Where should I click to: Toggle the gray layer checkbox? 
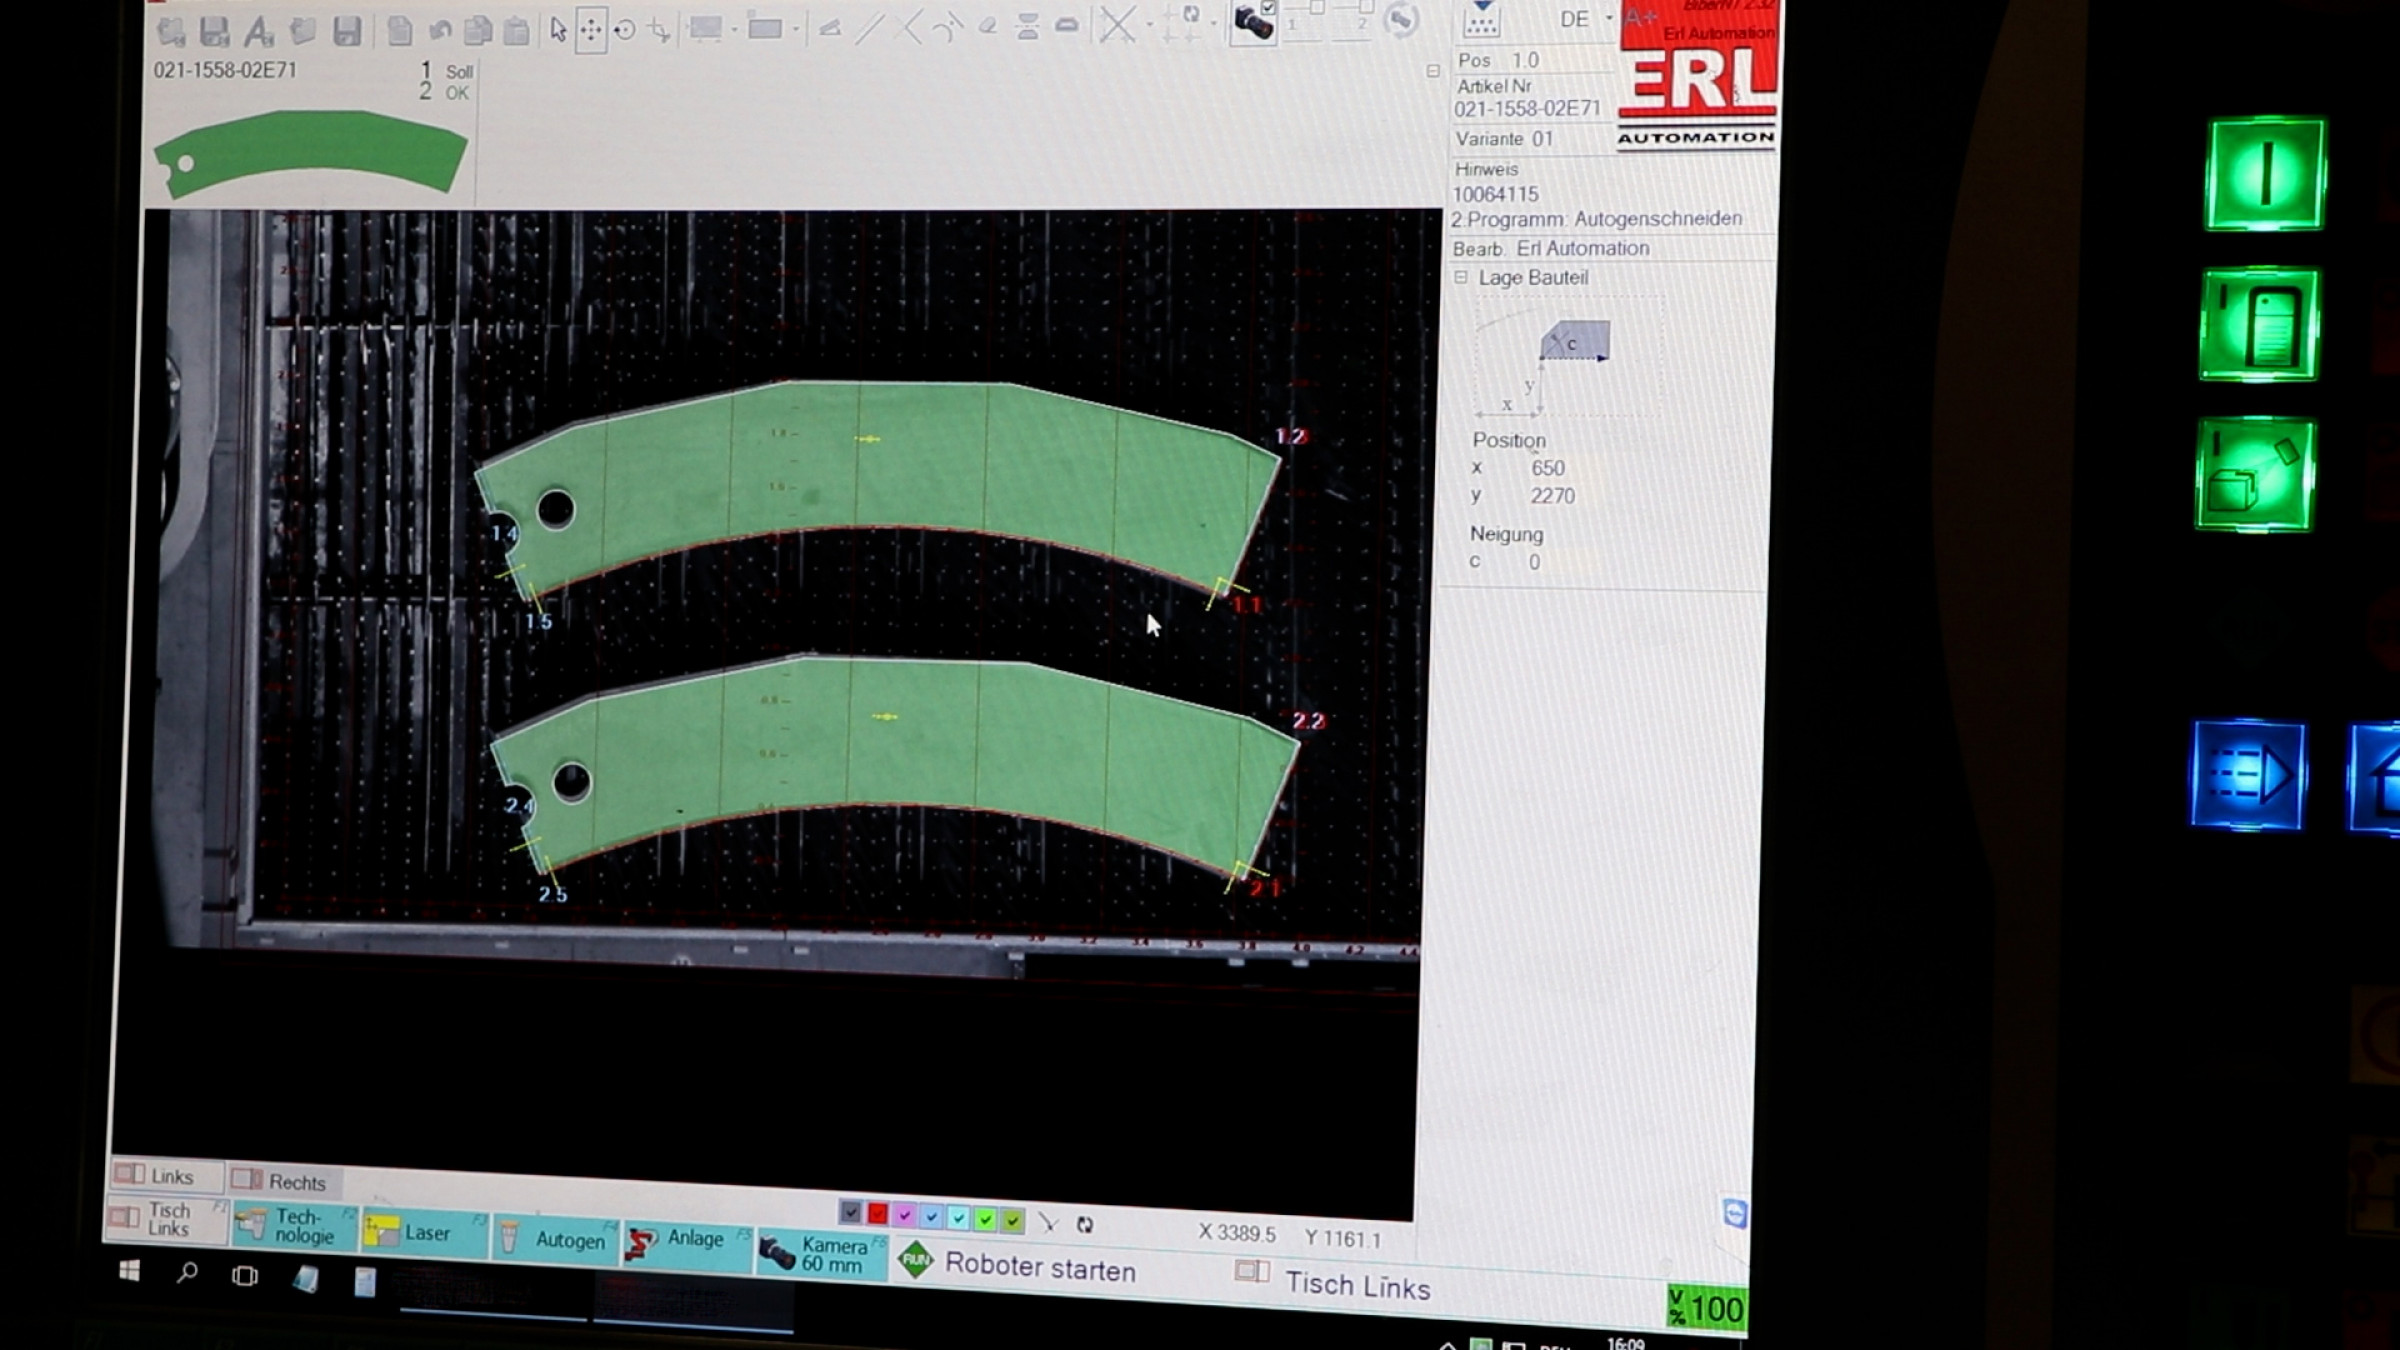[x=850, y=1213]
